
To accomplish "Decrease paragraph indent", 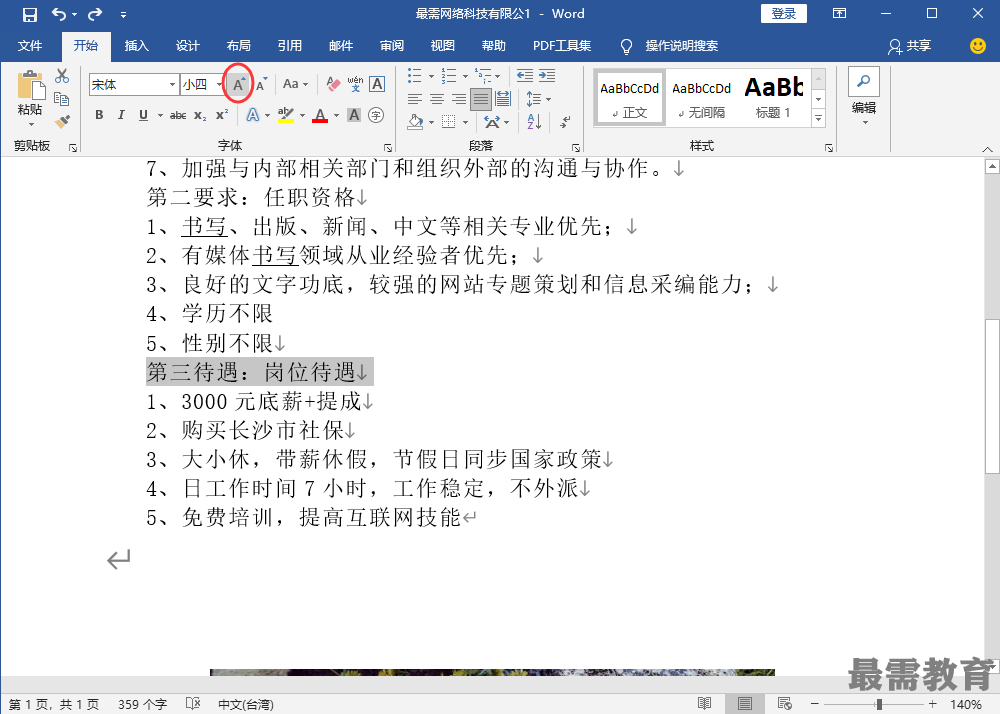I will (x=525, y=76).
